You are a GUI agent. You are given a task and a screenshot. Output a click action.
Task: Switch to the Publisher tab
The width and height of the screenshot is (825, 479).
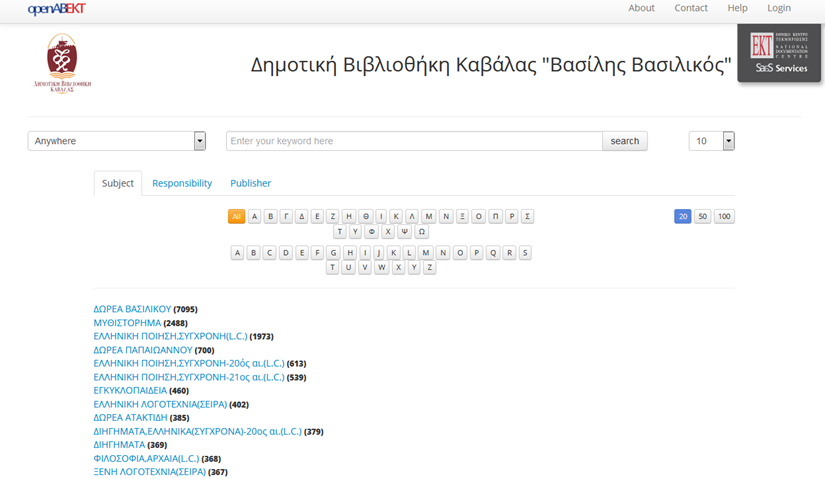pyautogui.click(x=250, y=183)
